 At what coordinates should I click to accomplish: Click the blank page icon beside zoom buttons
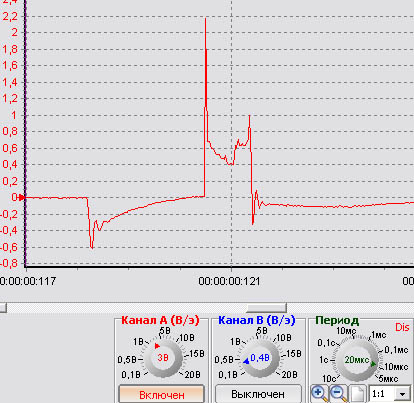(x=358, y=393)
